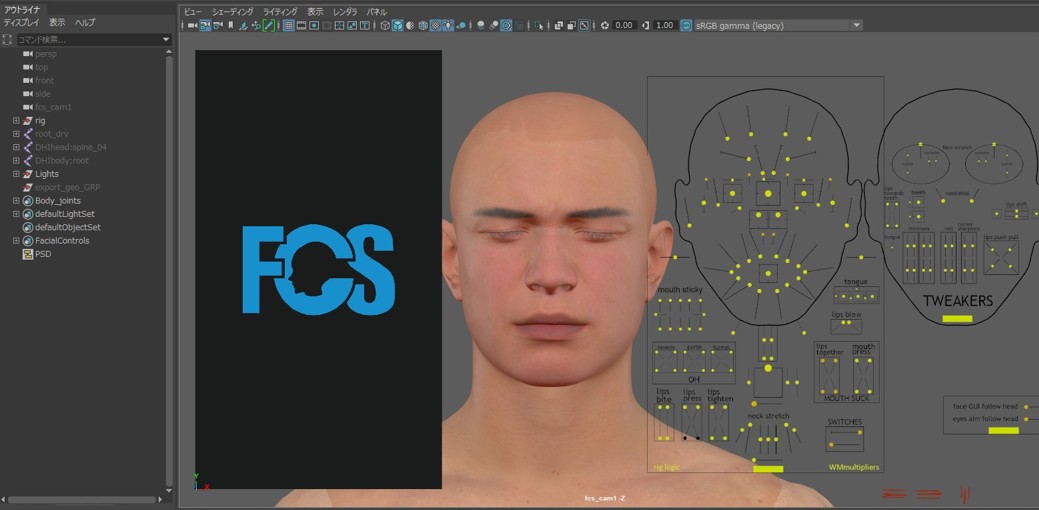The width and height of the screenshot is (1039, 510).
Task: Select the PSD node in outliner
Action: [x=43, y=254]
